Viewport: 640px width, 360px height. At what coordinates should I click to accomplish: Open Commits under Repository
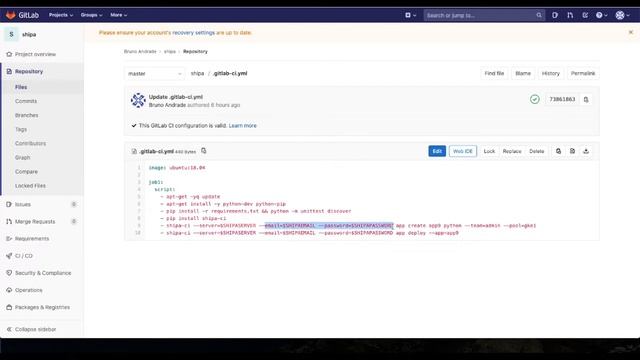[26, 101]
